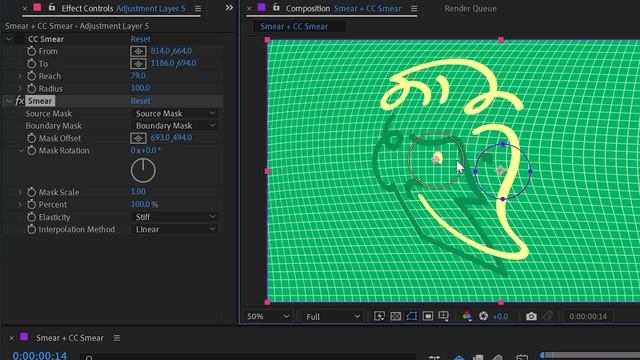Reset exposure with aperture icon
Image resolution: width=640 pixels, height=360 pixels.
(483, 316)
